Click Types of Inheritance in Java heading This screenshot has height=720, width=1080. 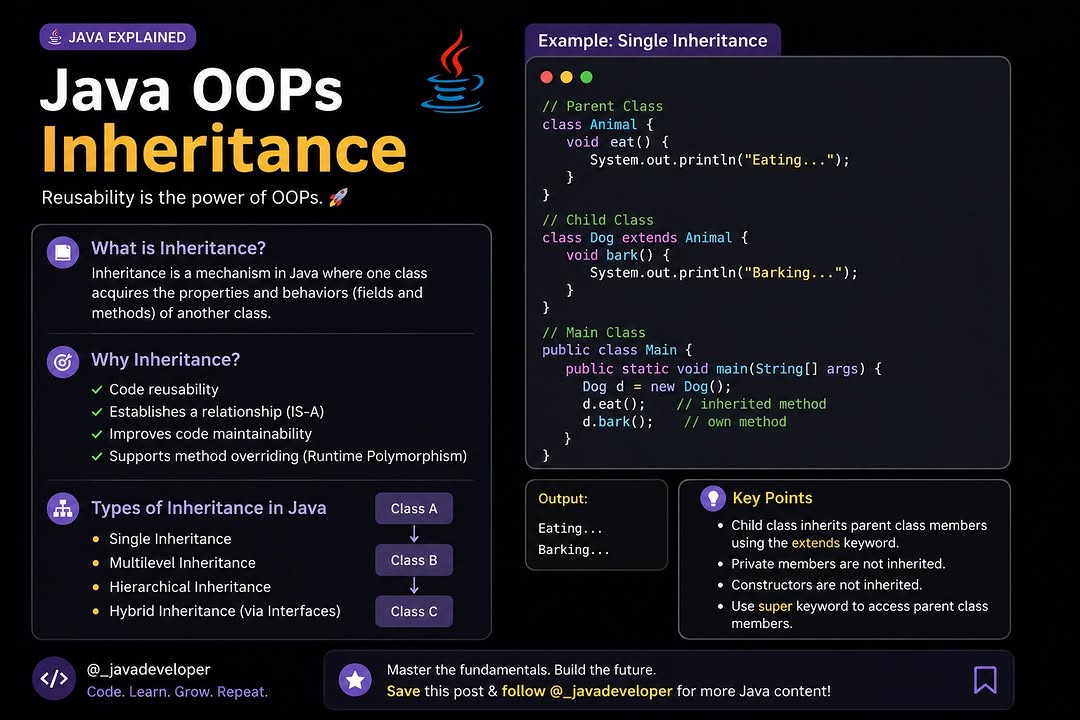click(x=209, y=508)
